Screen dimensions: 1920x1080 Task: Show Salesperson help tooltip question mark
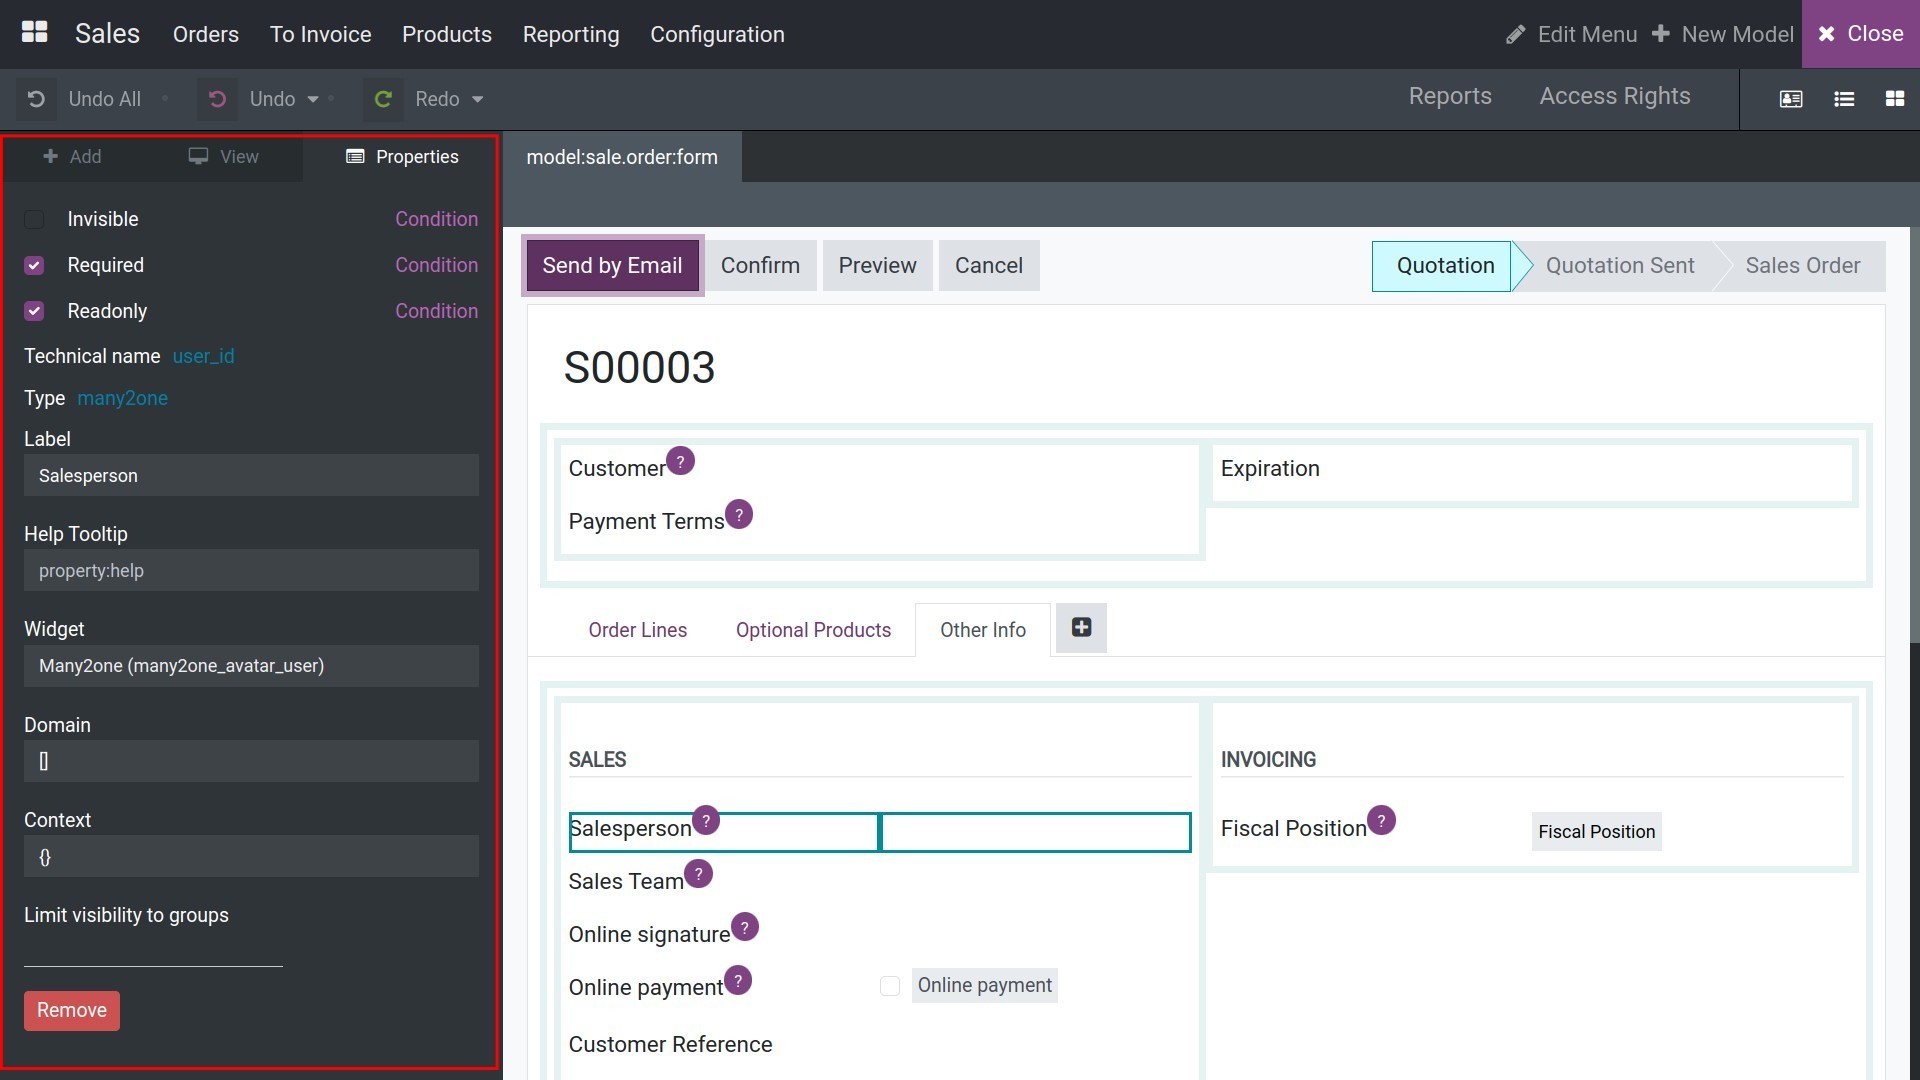click(706, 821)
